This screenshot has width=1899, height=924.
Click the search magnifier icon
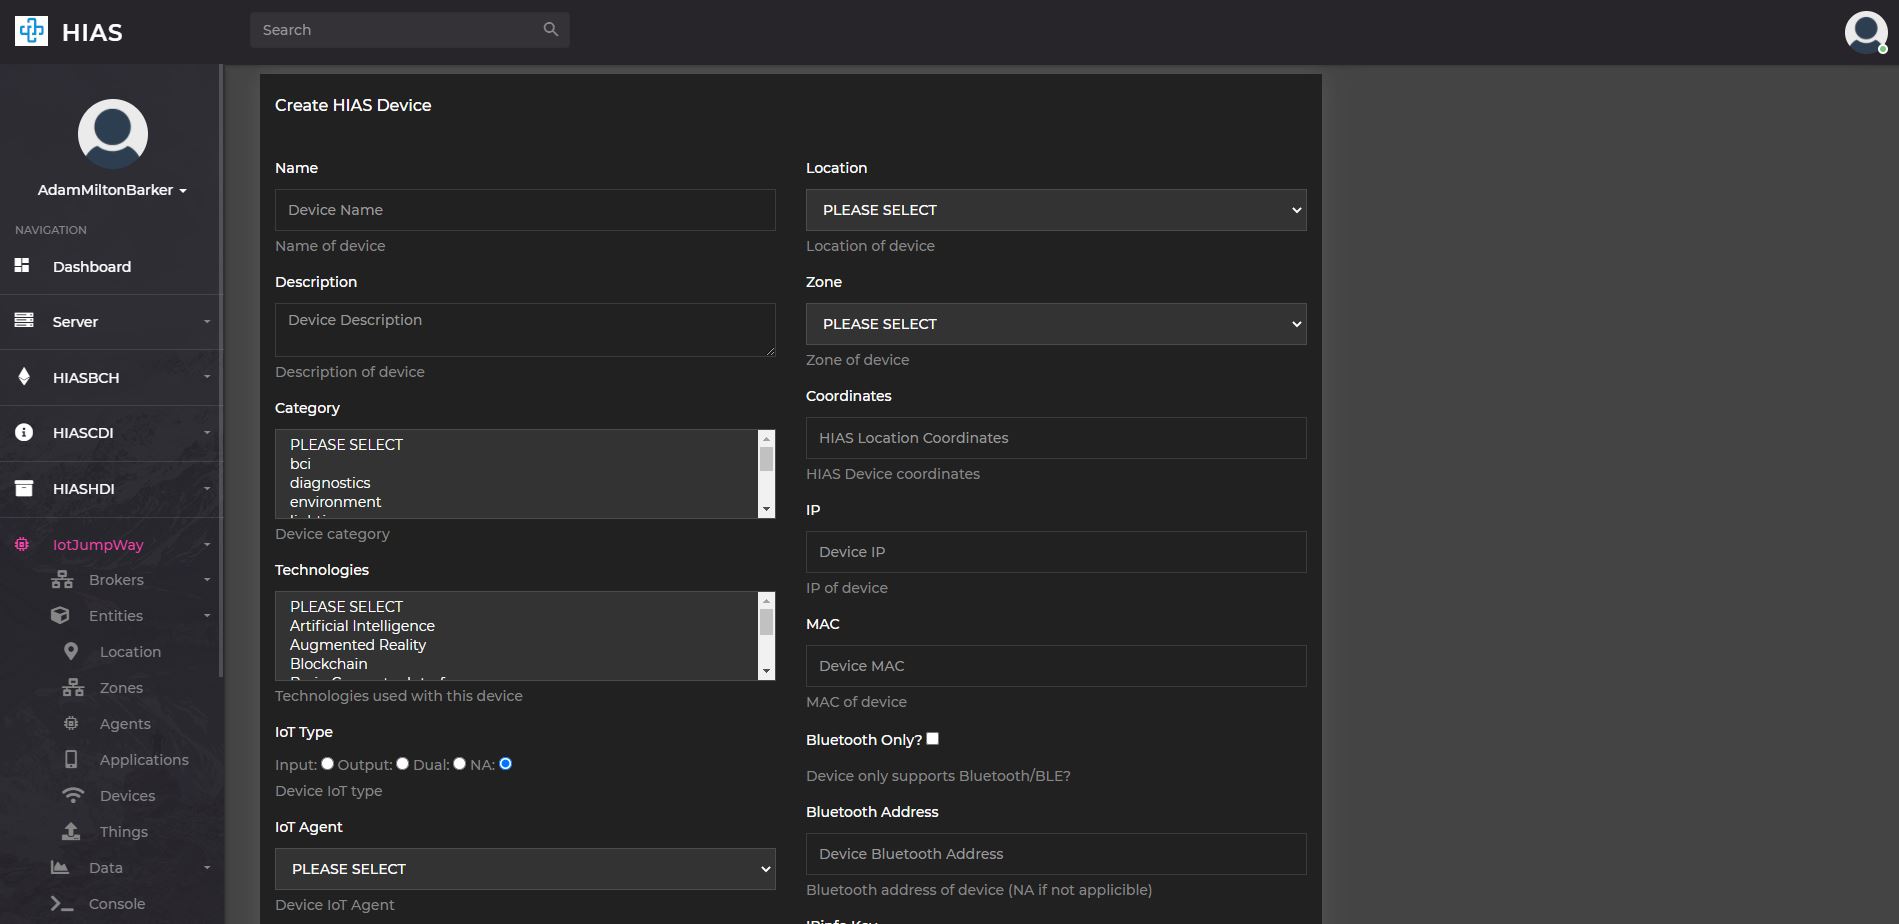coord(551,29)
